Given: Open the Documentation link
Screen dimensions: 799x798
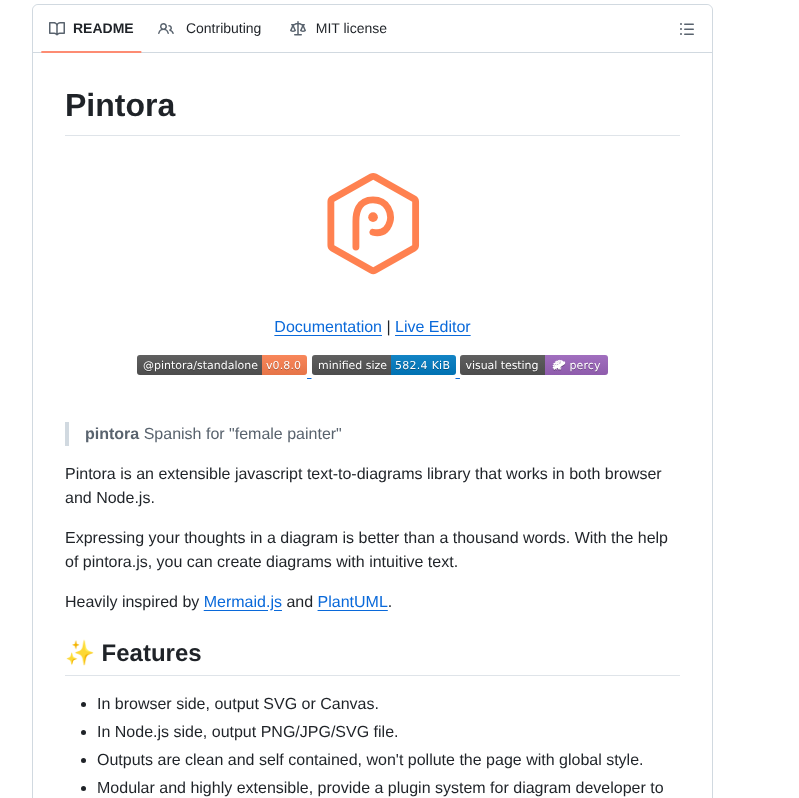Looking at the screenshot, I should [328, 327].
